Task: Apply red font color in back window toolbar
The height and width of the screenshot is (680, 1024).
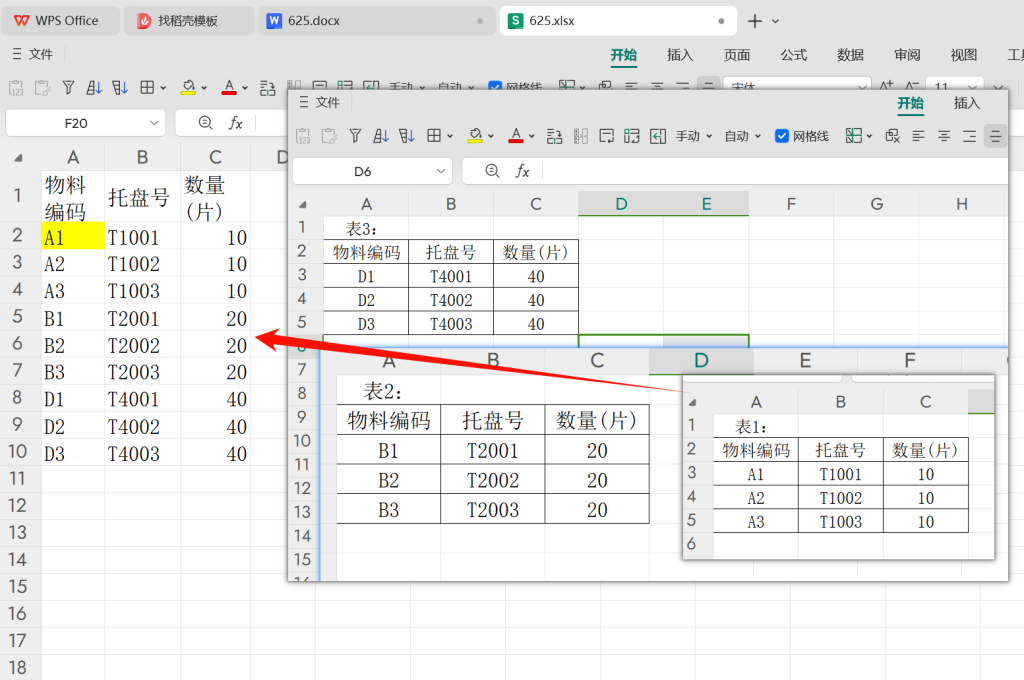Action: (229, 88)
